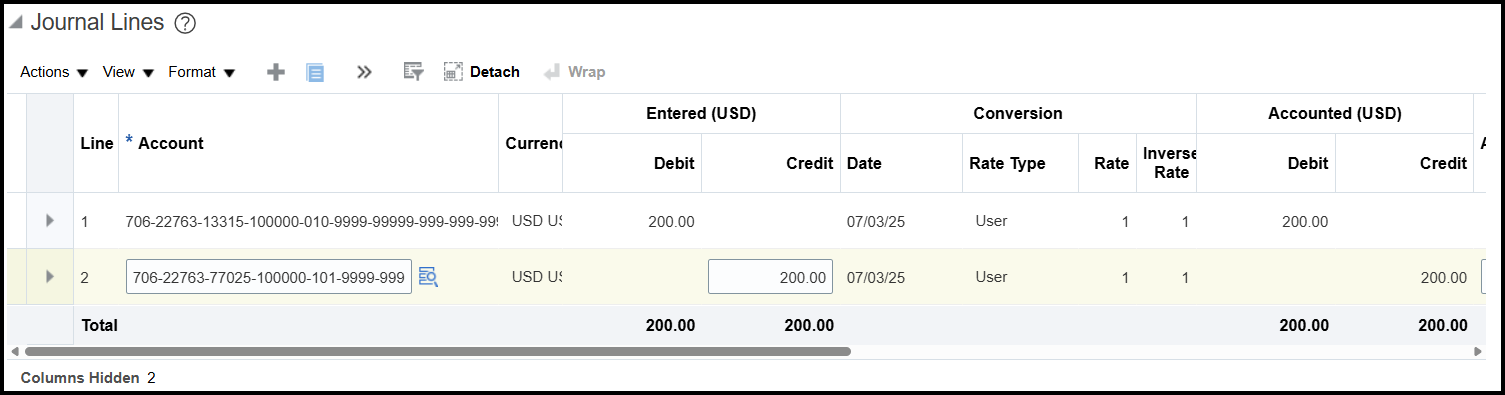Open the View menu
This screenshot has width=1505, height=395.
click(128, 72)
